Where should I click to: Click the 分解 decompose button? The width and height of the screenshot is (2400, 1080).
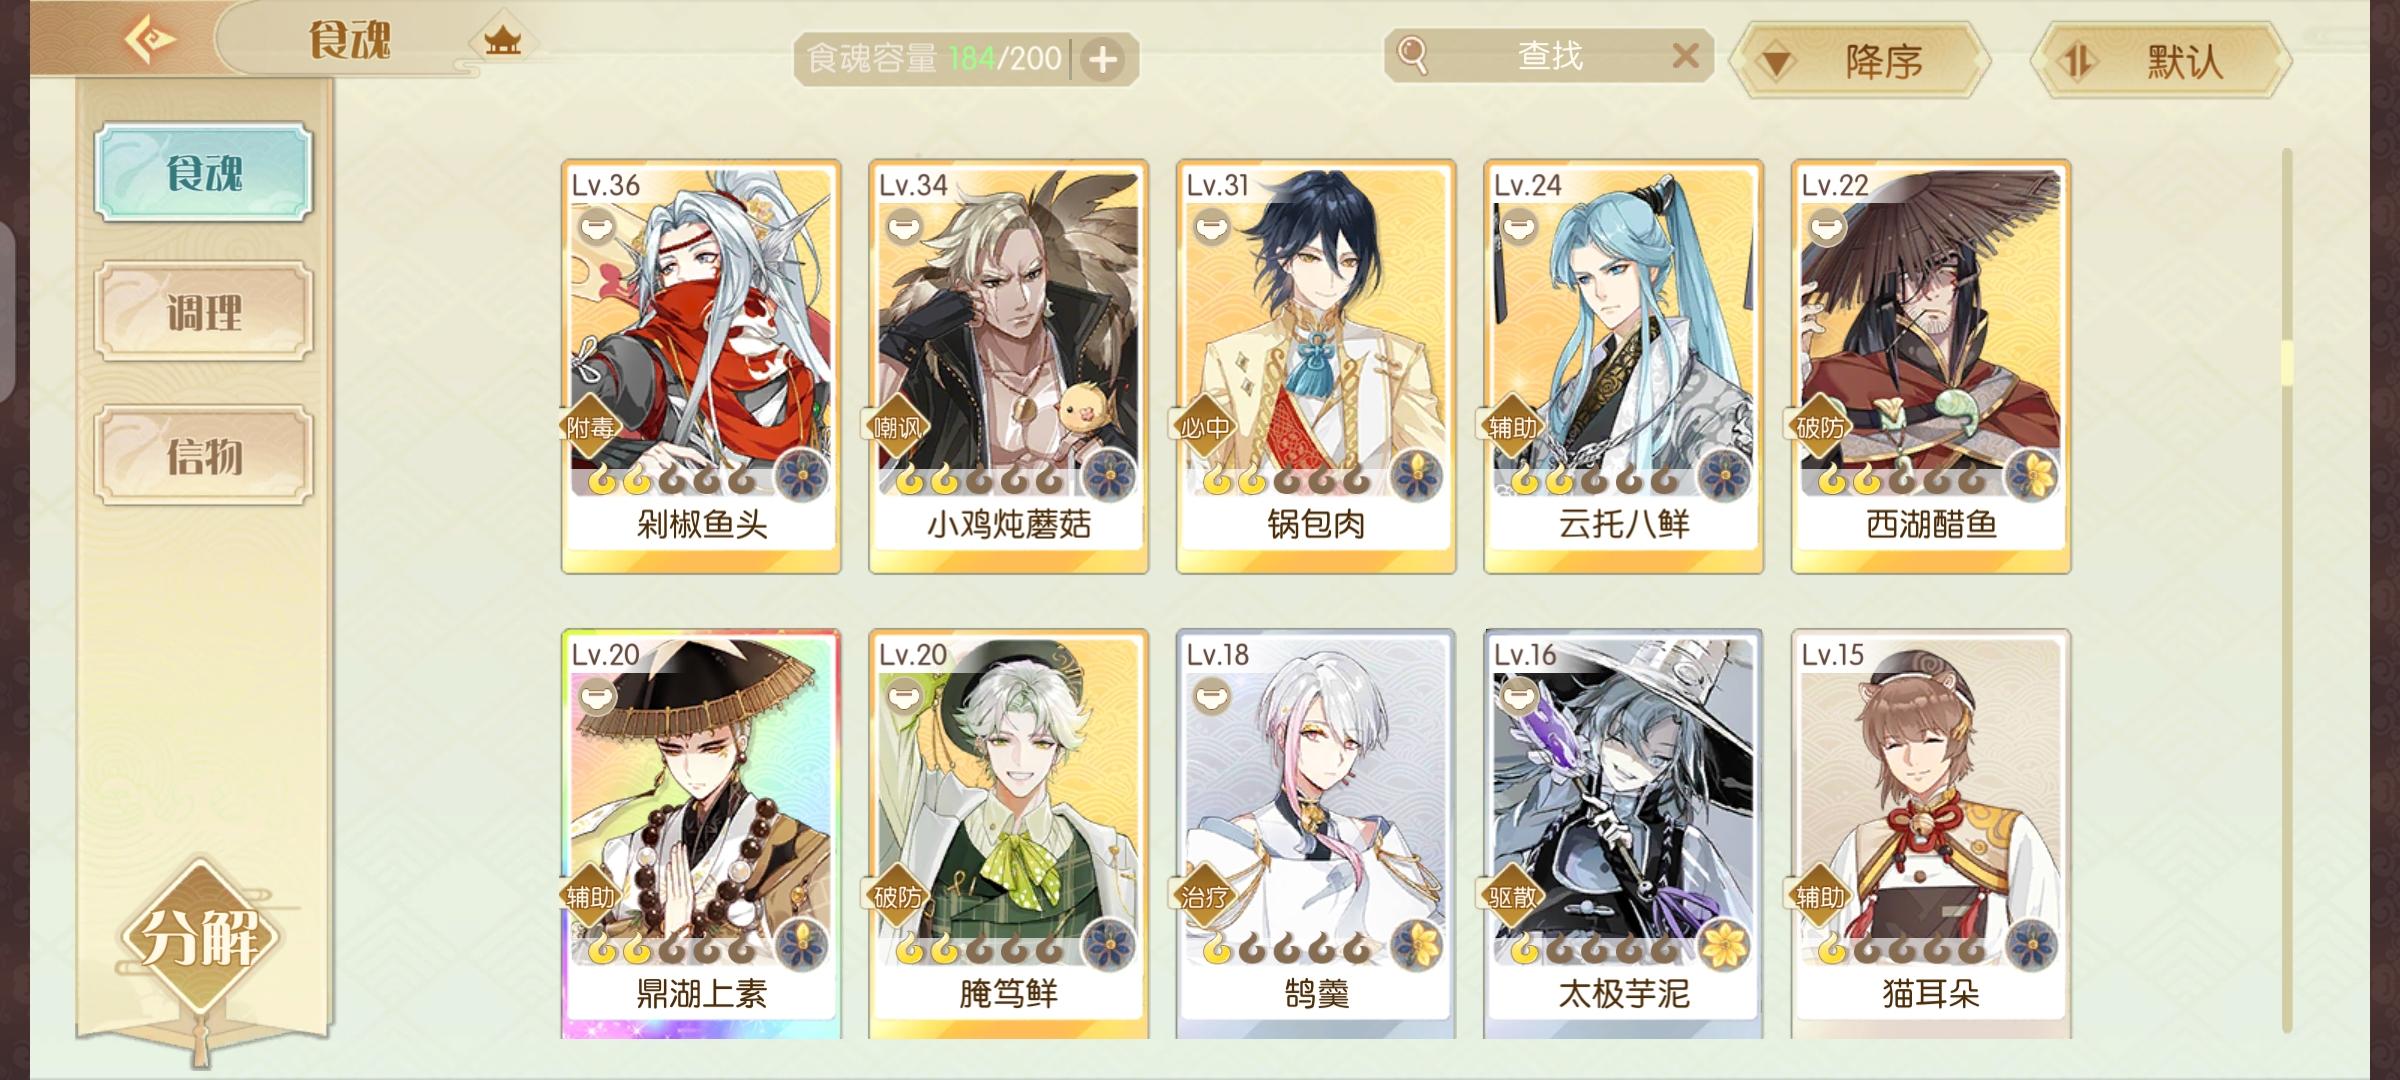coord(200,938)
